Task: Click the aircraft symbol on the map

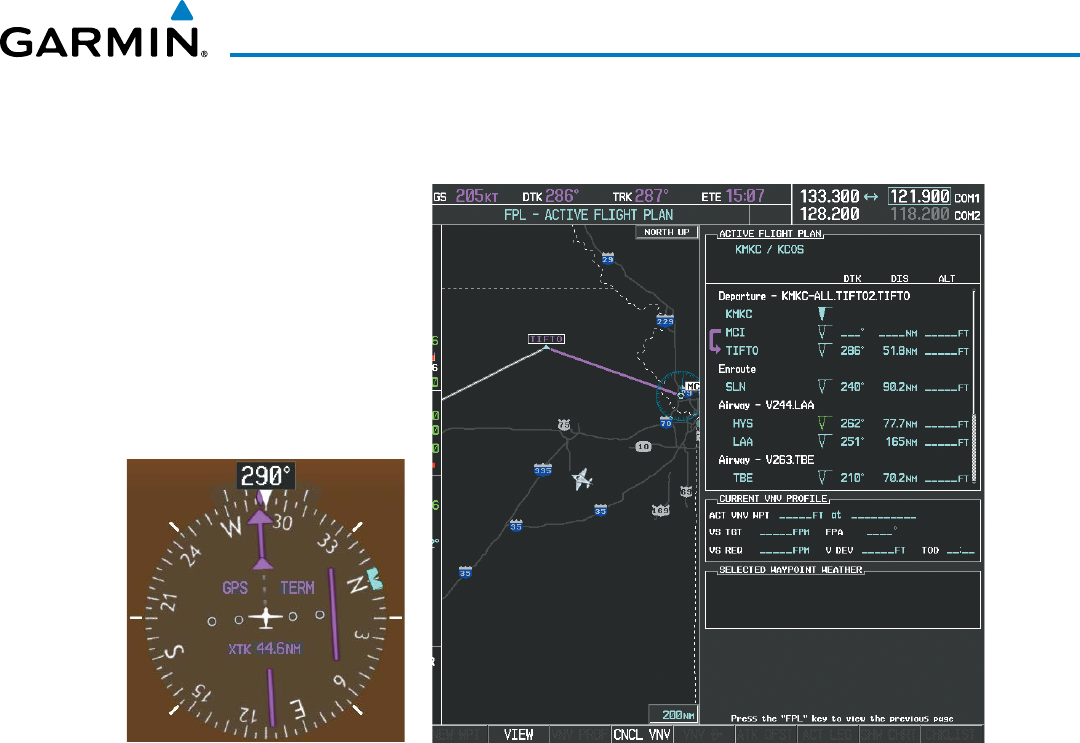Action: pyautogui.click(x=582, y=479)
